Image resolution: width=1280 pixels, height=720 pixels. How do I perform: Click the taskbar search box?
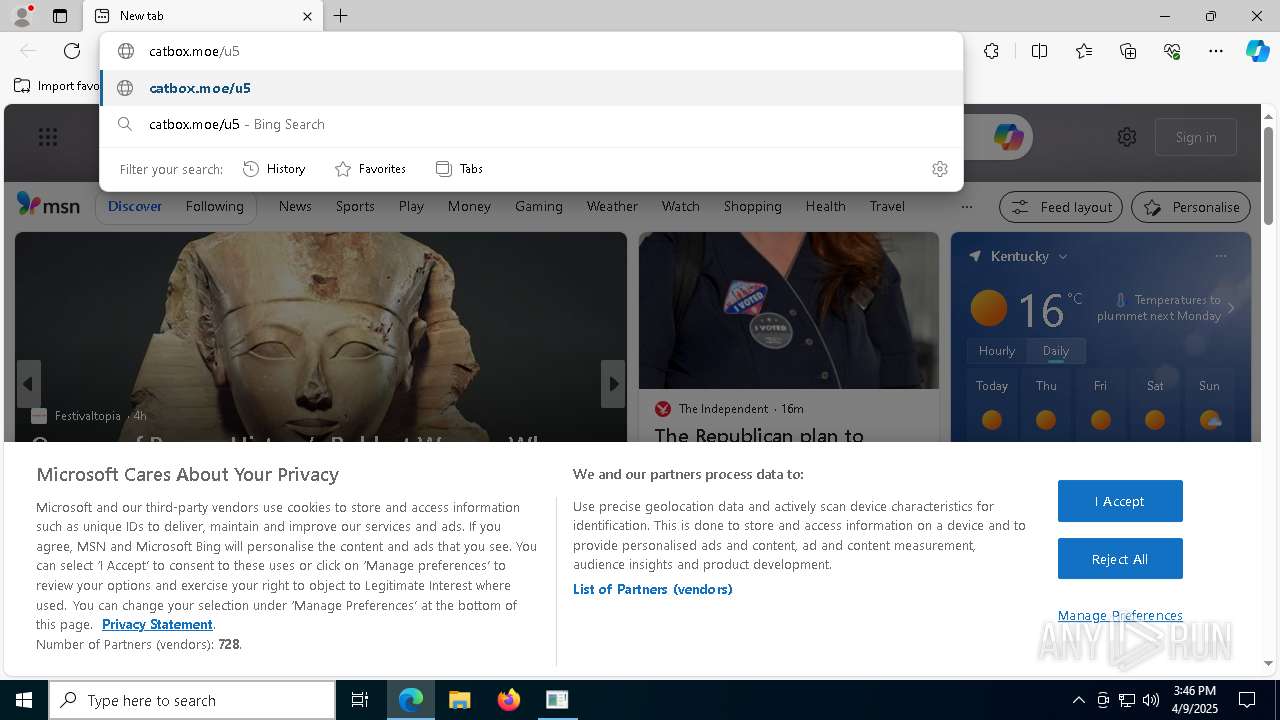click(x=192, y=700)
